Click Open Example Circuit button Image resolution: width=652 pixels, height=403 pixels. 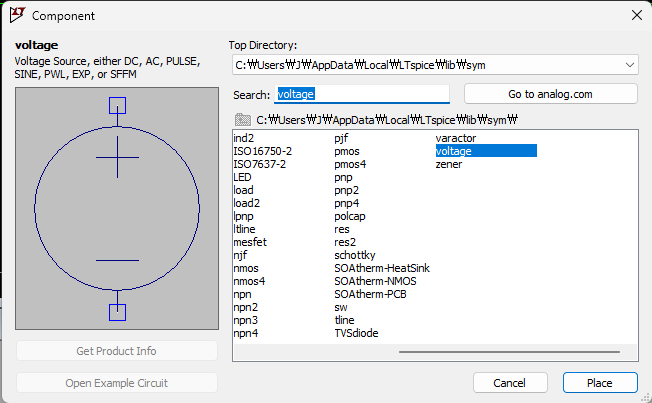click(x=117, y=383)
